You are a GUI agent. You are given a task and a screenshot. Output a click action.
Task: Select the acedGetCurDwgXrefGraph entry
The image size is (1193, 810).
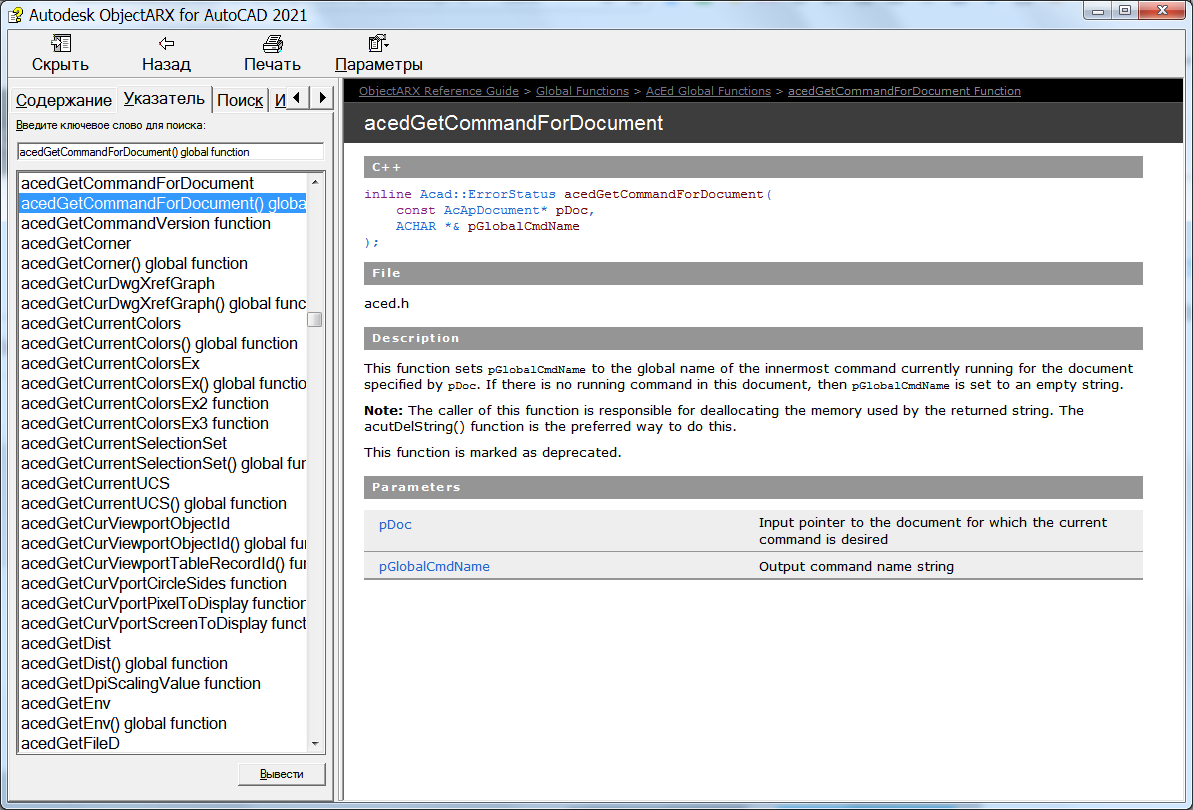coord(163,284)
